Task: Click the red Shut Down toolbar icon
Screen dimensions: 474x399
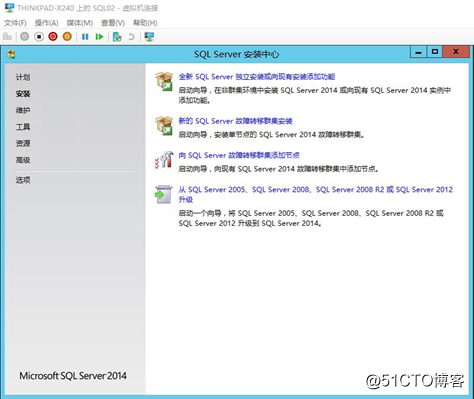Action: [x=53, y=37]
